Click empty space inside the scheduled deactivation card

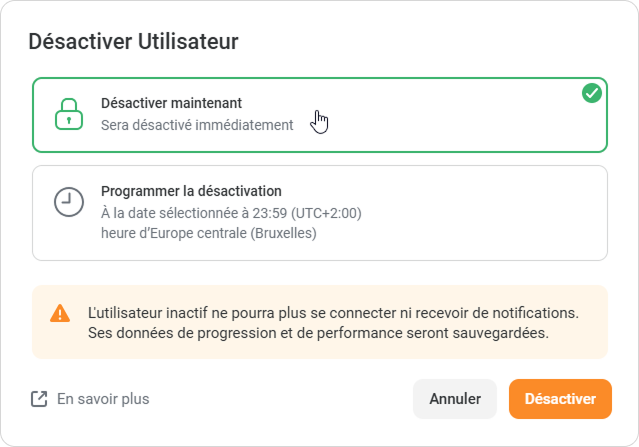click(x=480, y=212)
